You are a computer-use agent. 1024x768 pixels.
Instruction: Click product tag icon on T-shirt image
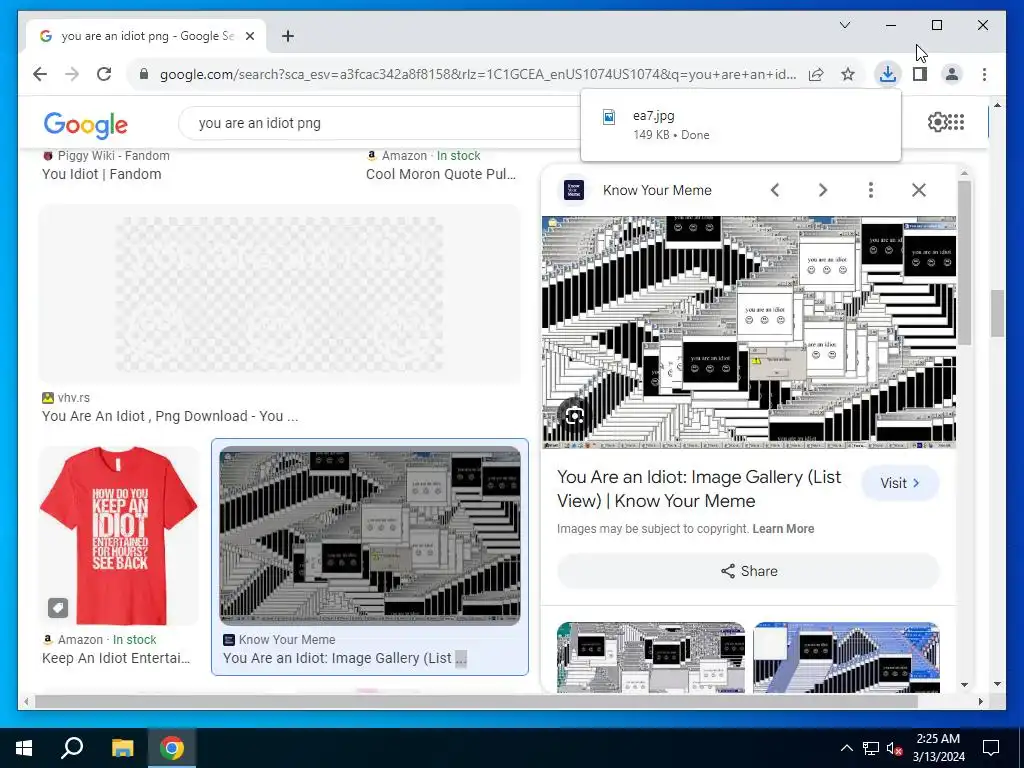coord(57,608)
